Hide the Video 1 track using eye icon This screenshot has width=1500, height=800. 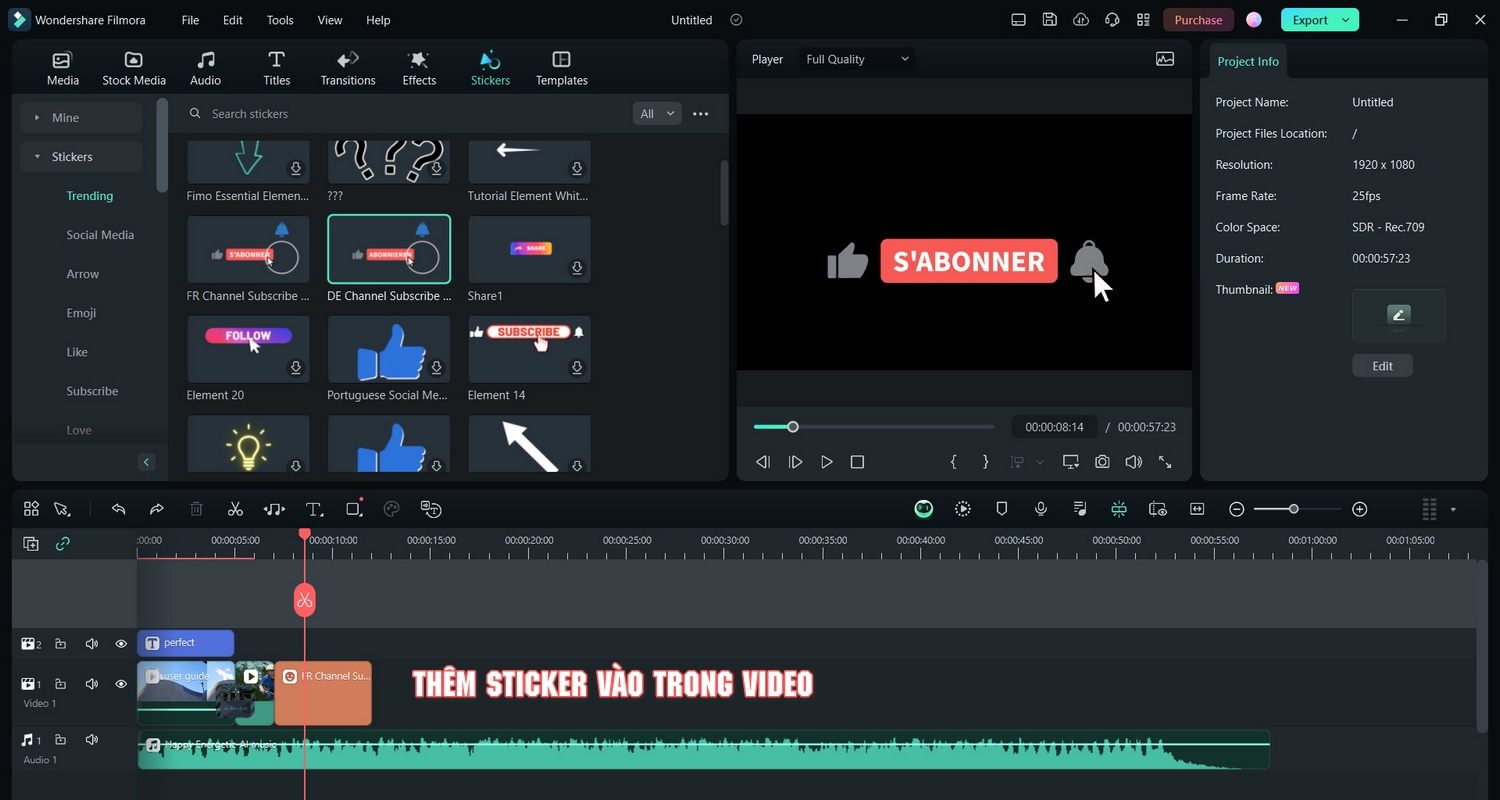[x=121, y=684]
